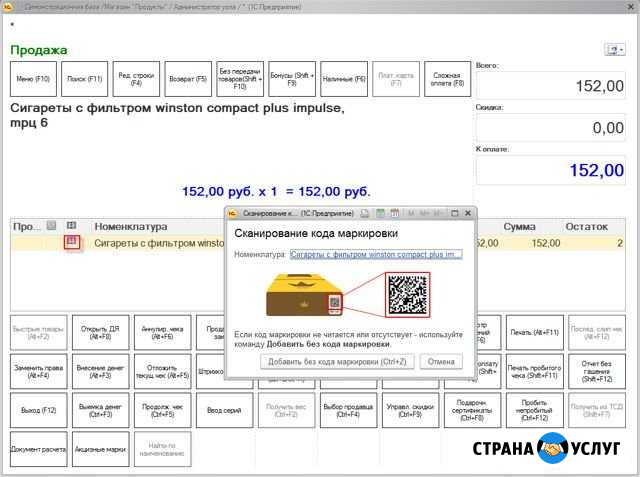This screenshot has width=640, height=477.
Task: Click Подарочн. сертификаты (Ctrl+F8) button
Action: coord(473,410)
